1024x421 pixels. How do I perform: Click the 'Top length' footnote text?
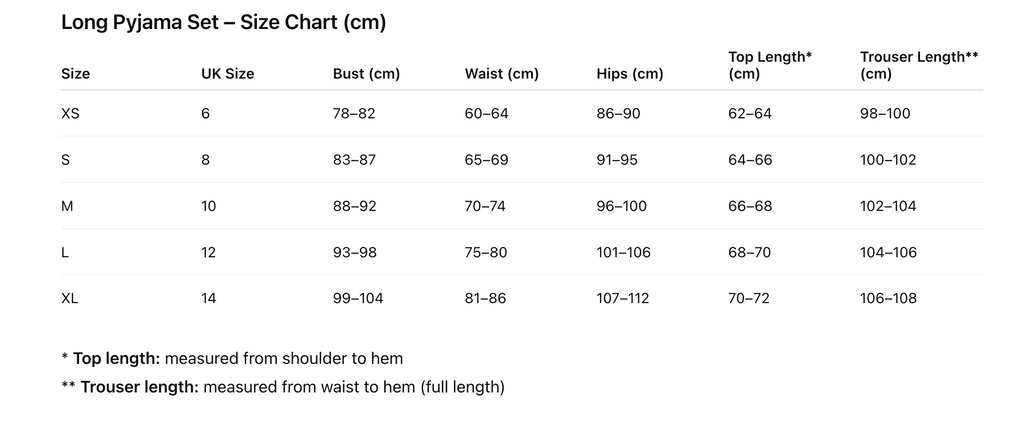point(232,358)
